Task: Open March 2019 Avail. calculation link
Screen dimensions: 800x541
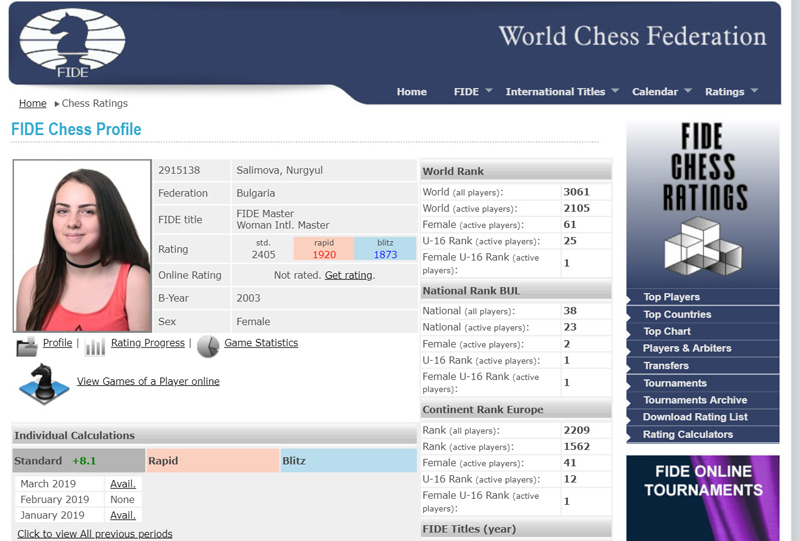Action: pyautogui.click(x=123, y=484)
